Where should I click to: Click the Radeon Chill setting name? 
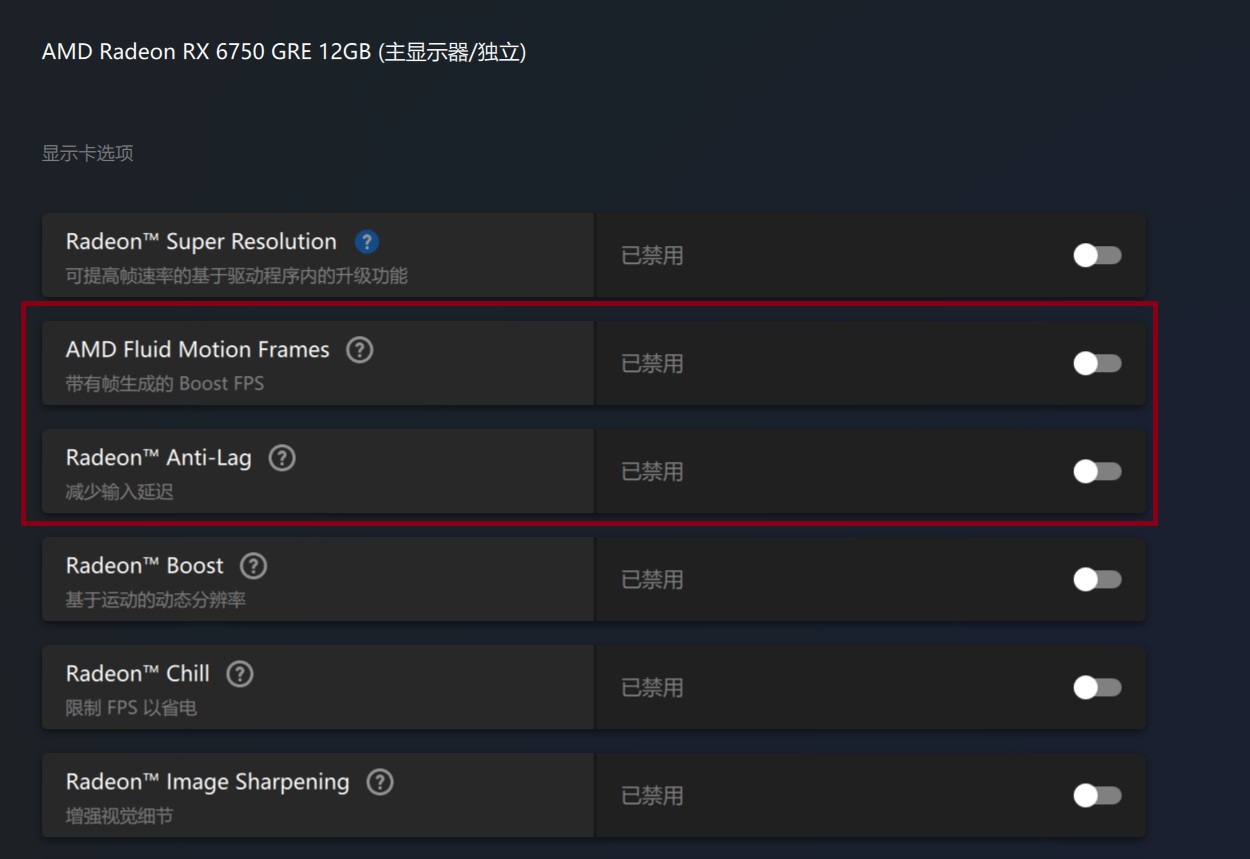point(138,674)
